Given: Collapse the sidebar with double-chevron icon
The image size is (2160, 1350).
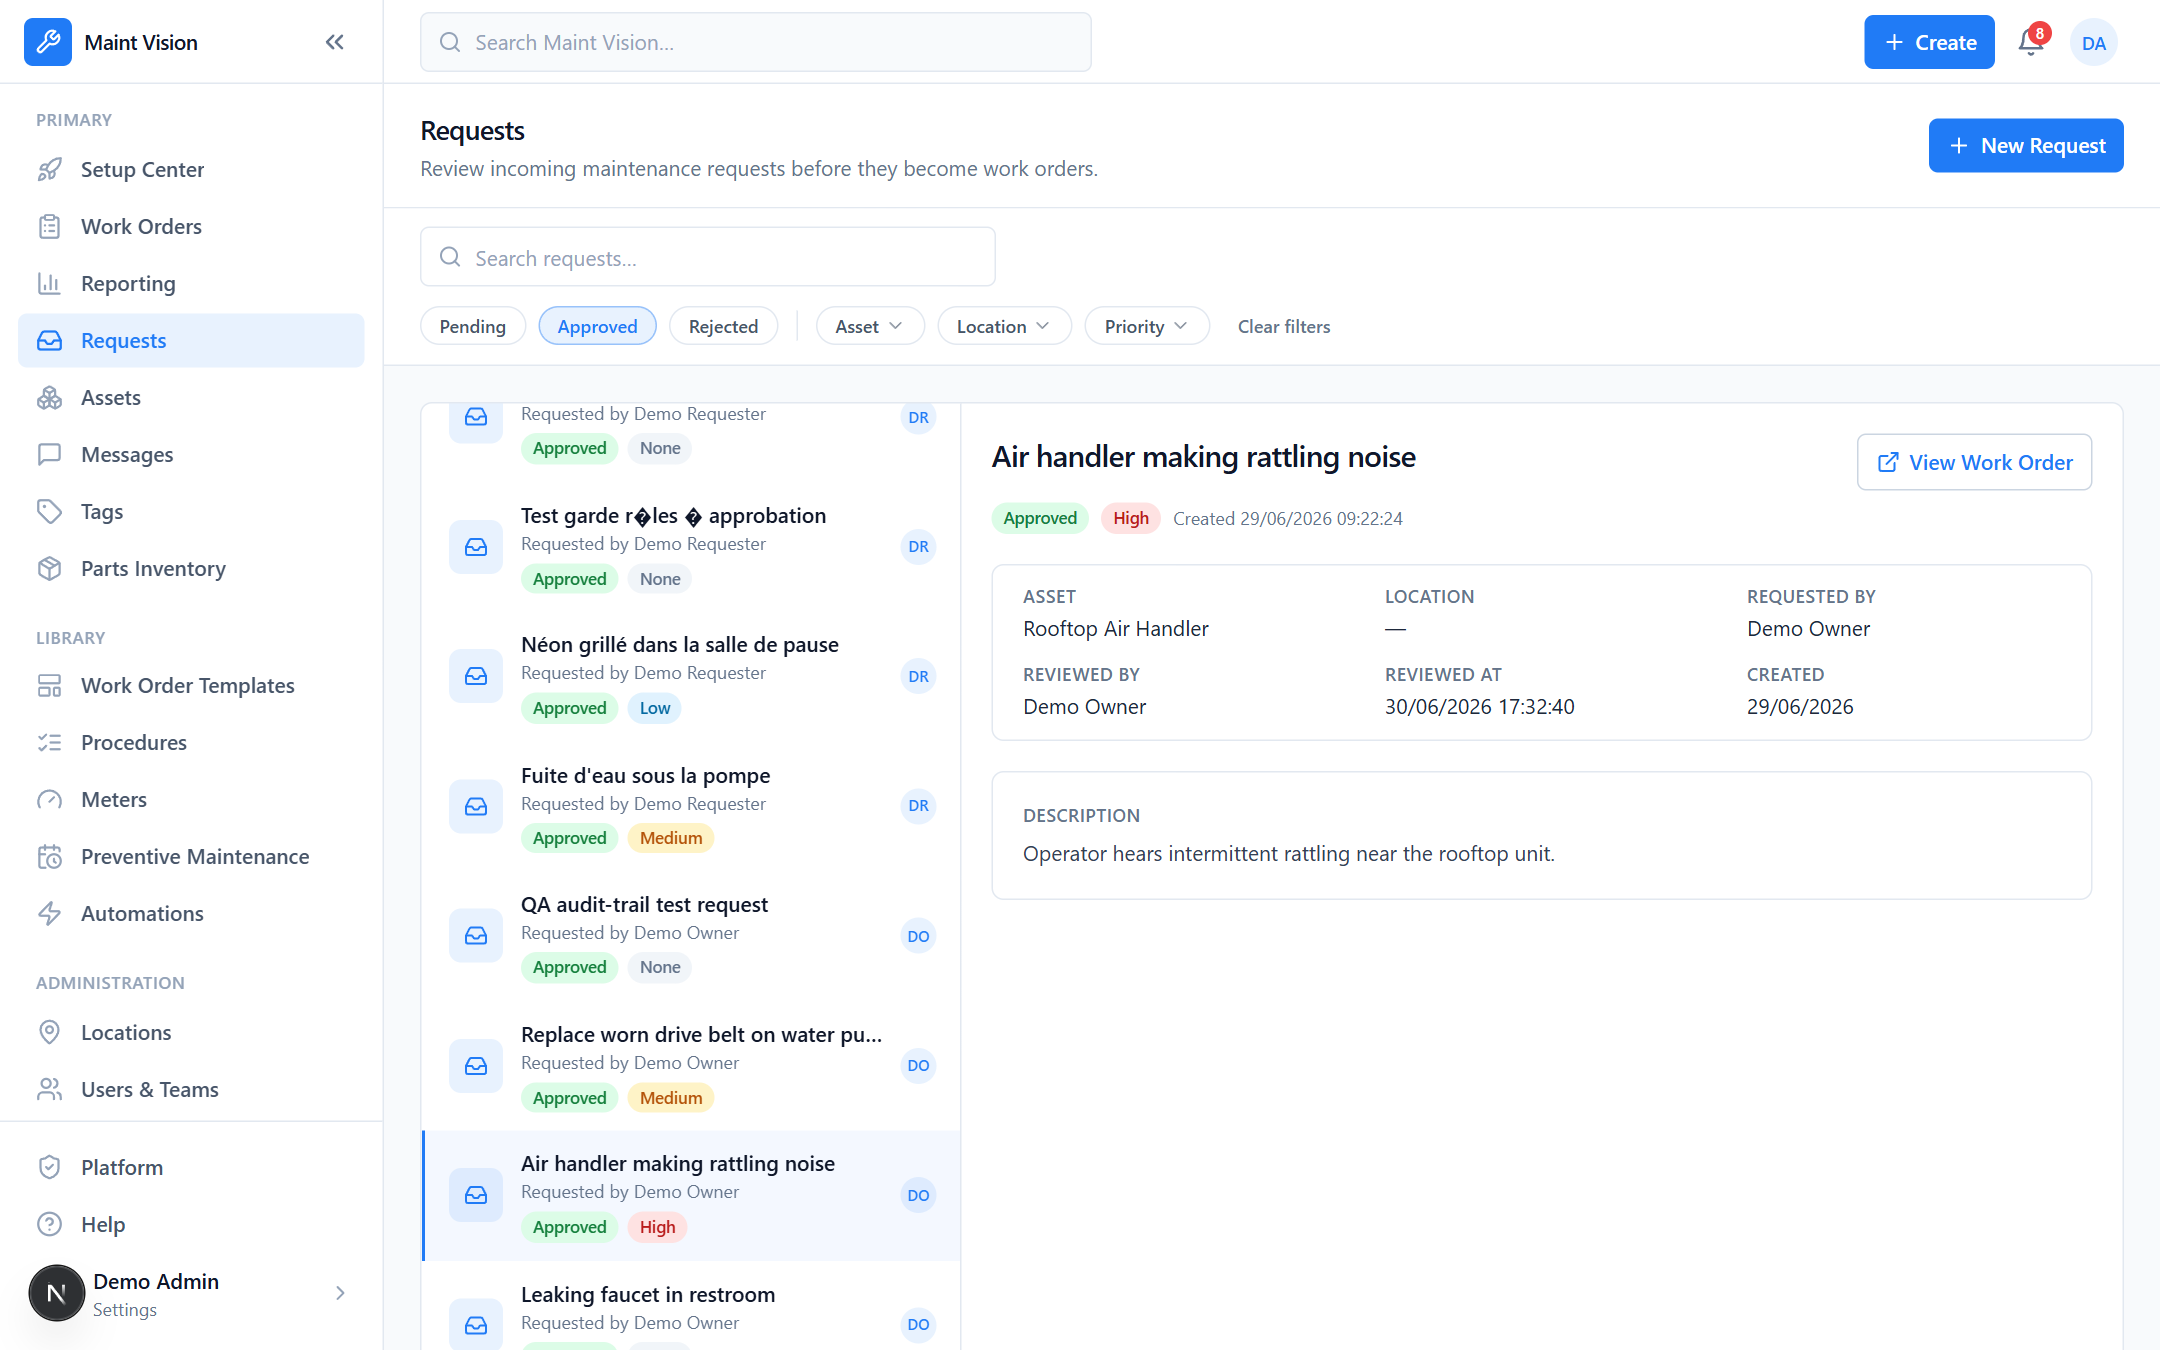Looking at the screenshot, I should click(x=335, y=42).
